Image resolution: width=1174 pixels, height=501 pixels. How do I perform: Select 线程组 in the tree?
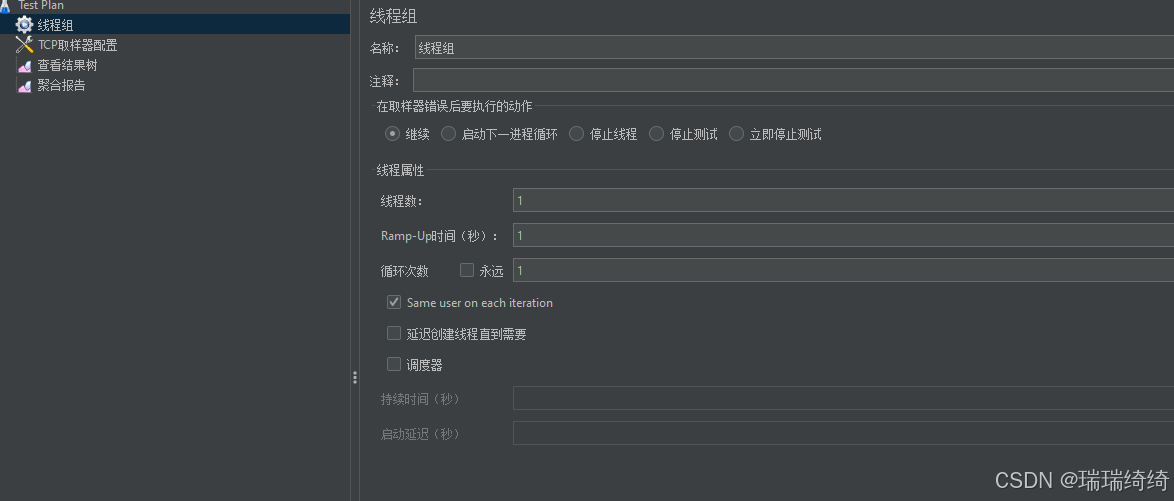[x=55, y=25]
